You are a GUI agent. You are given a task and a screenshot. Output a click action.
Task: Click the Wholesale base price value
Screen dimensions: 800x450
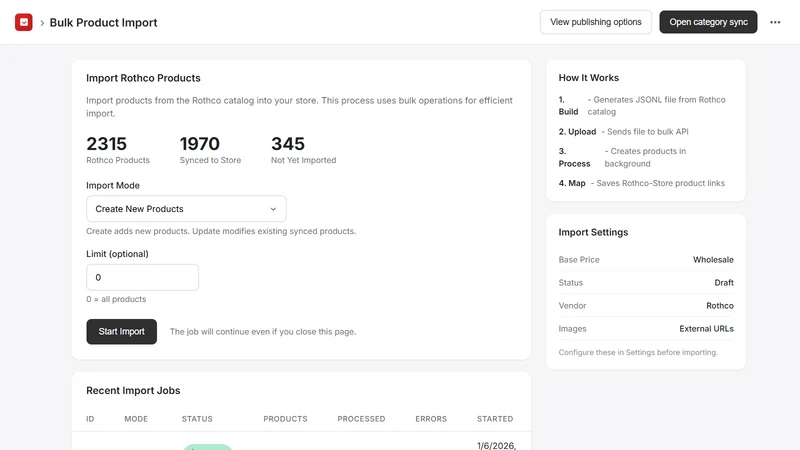point(713,260)
